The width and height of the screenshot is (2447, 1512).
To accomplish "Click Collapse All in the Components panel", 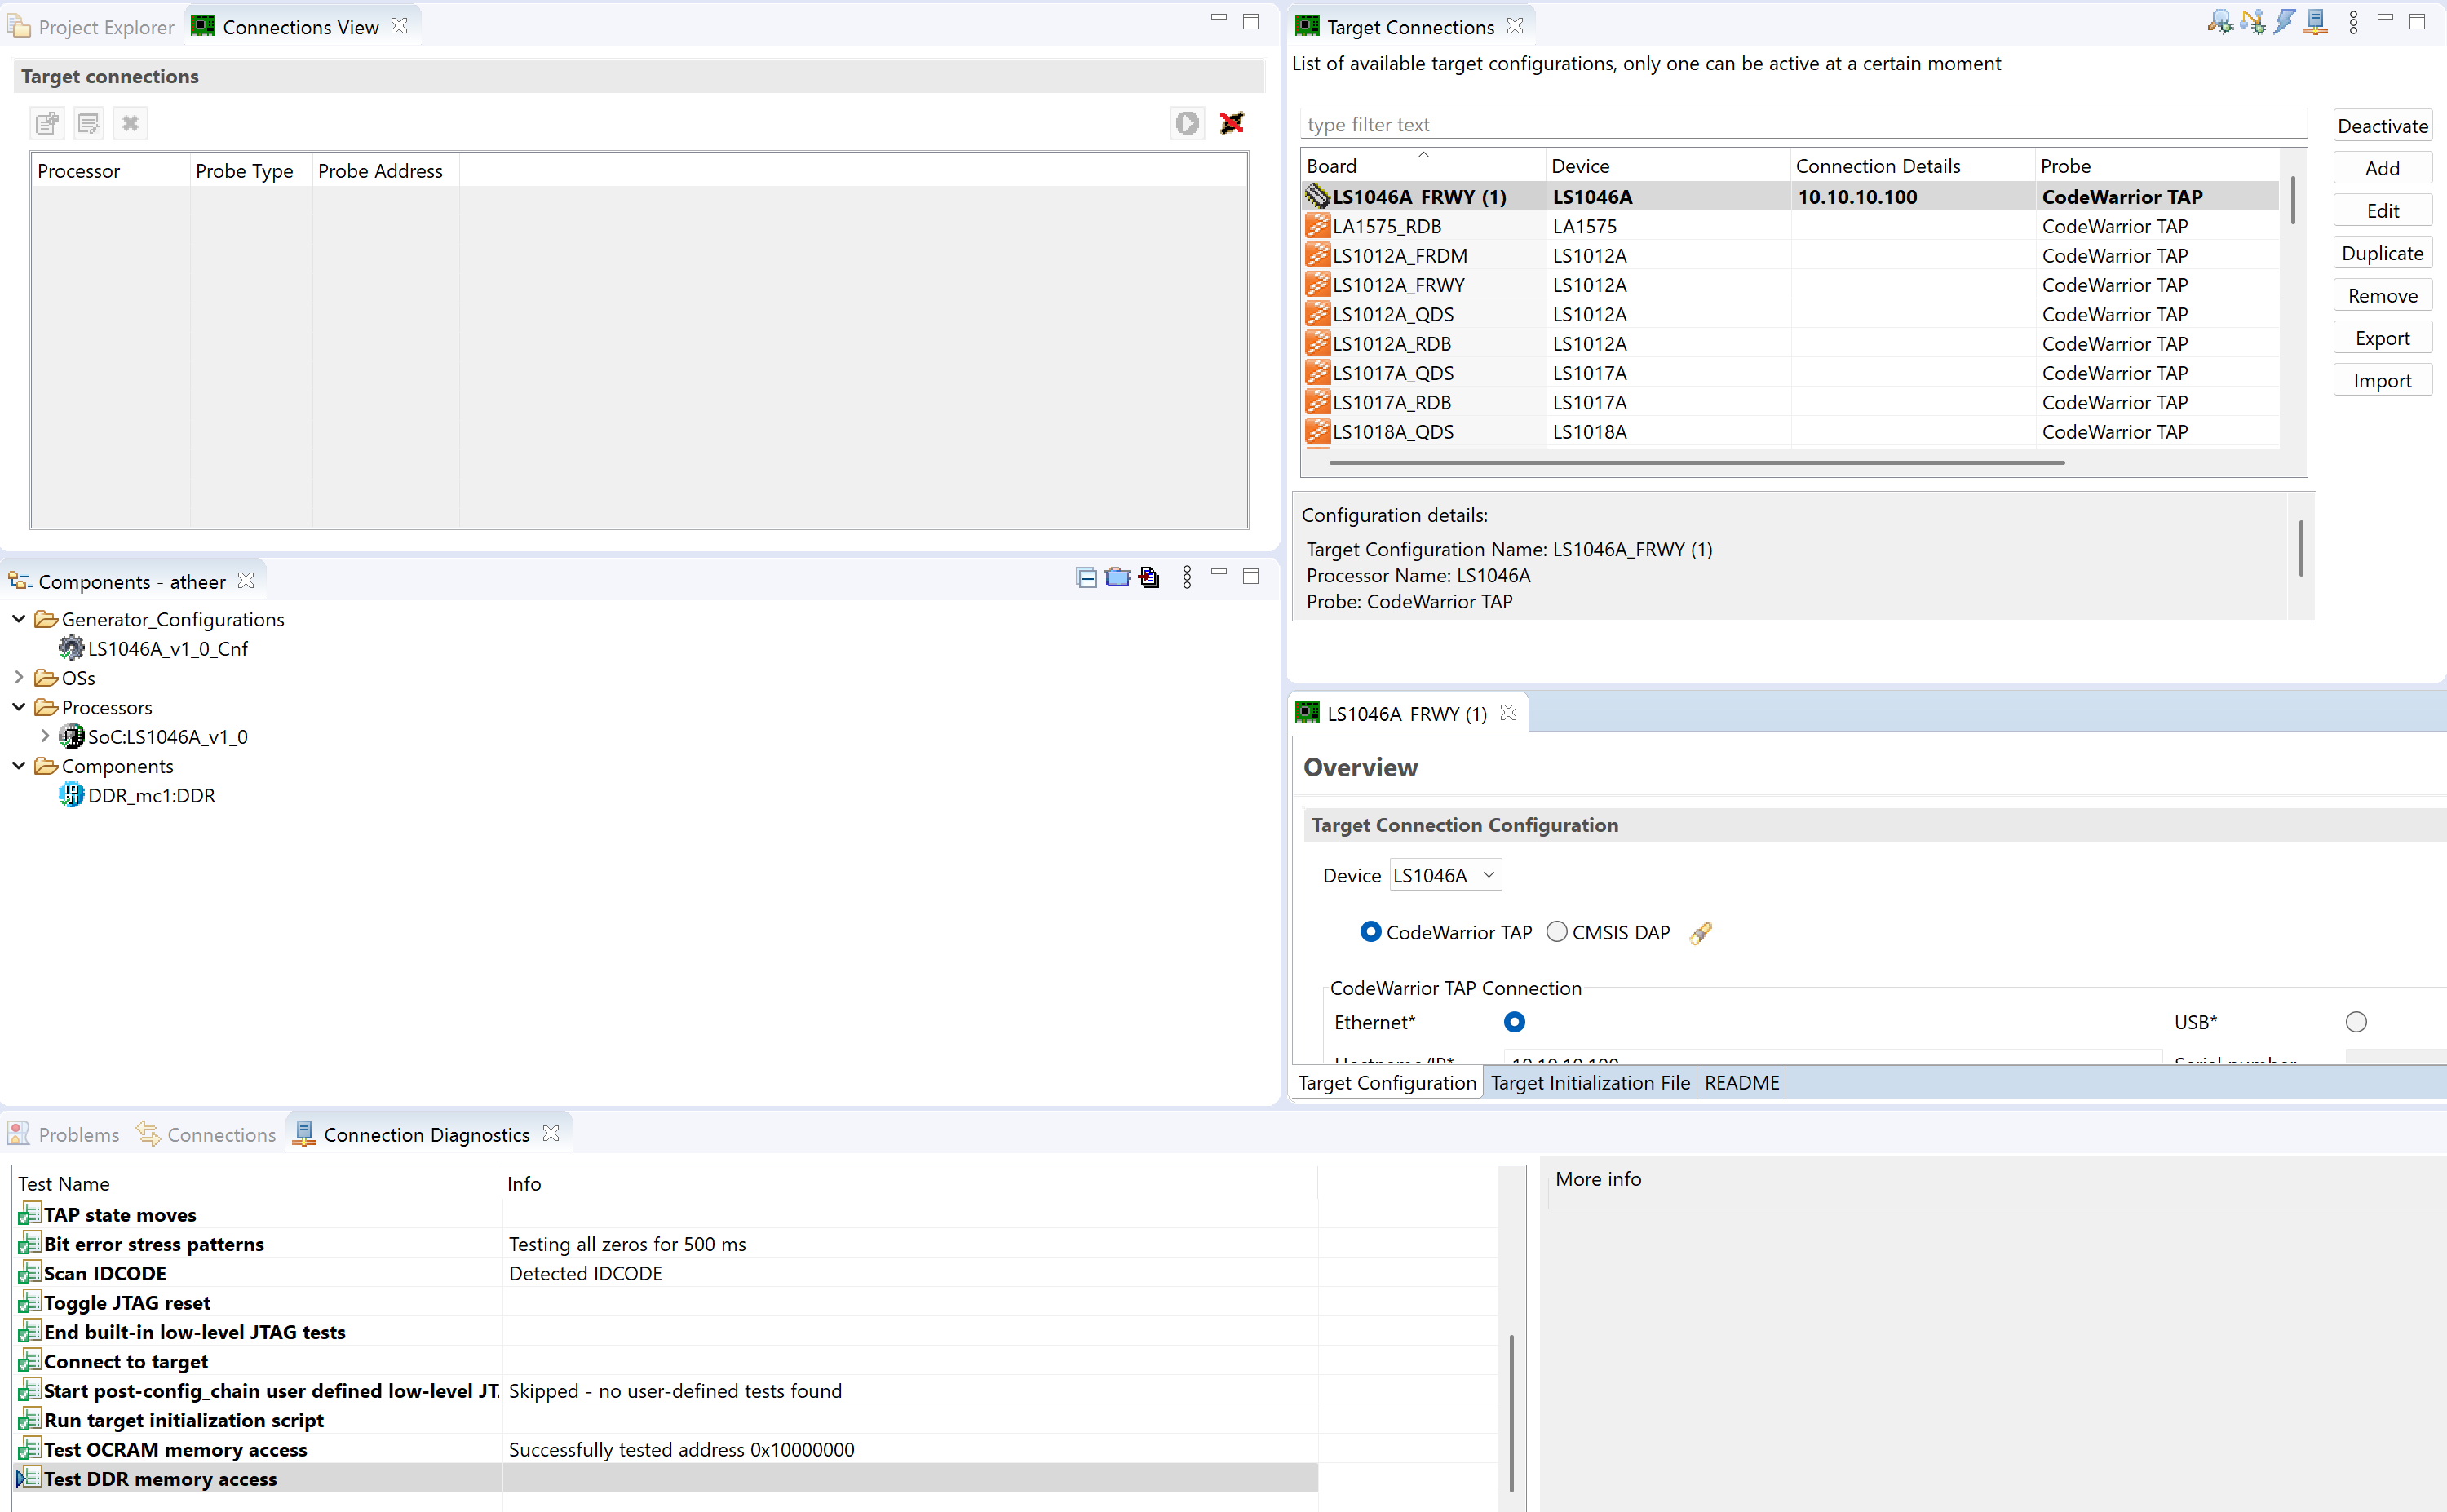I will [1086, 577].
